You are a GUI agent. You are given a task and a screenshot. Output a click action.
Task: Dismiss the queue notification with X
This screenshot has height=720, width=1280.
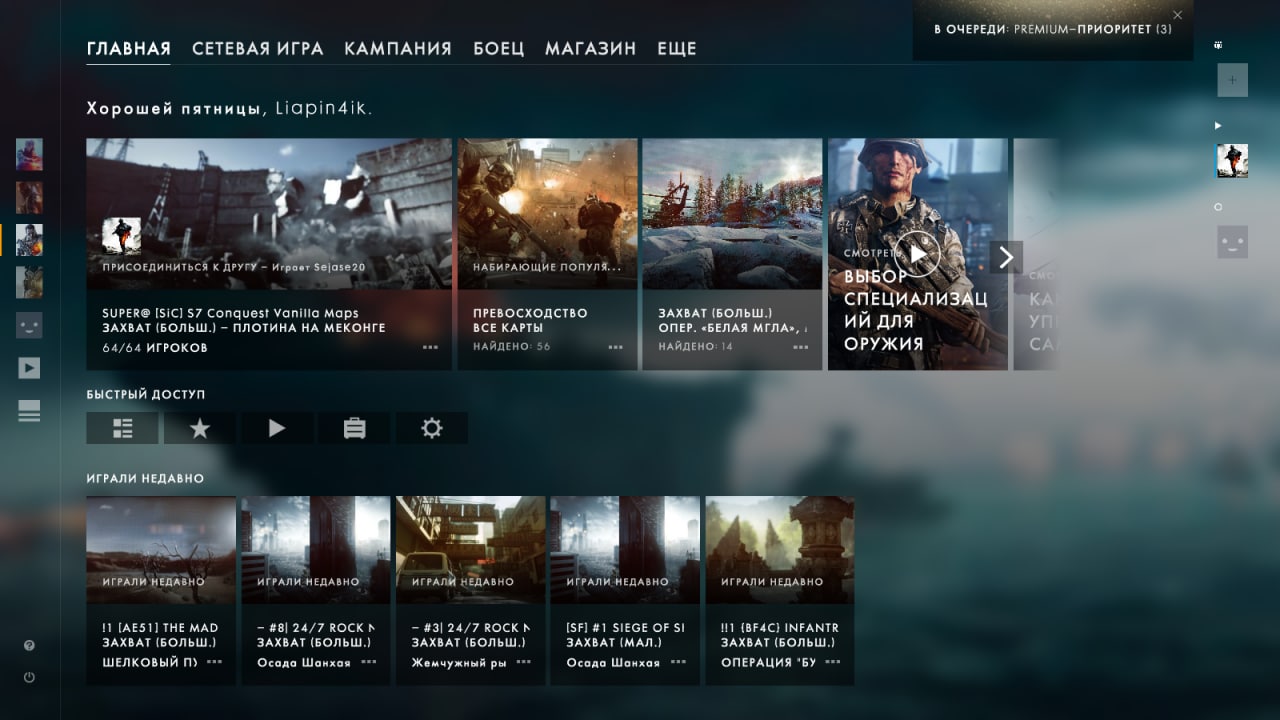click(x=1177, y=14)
